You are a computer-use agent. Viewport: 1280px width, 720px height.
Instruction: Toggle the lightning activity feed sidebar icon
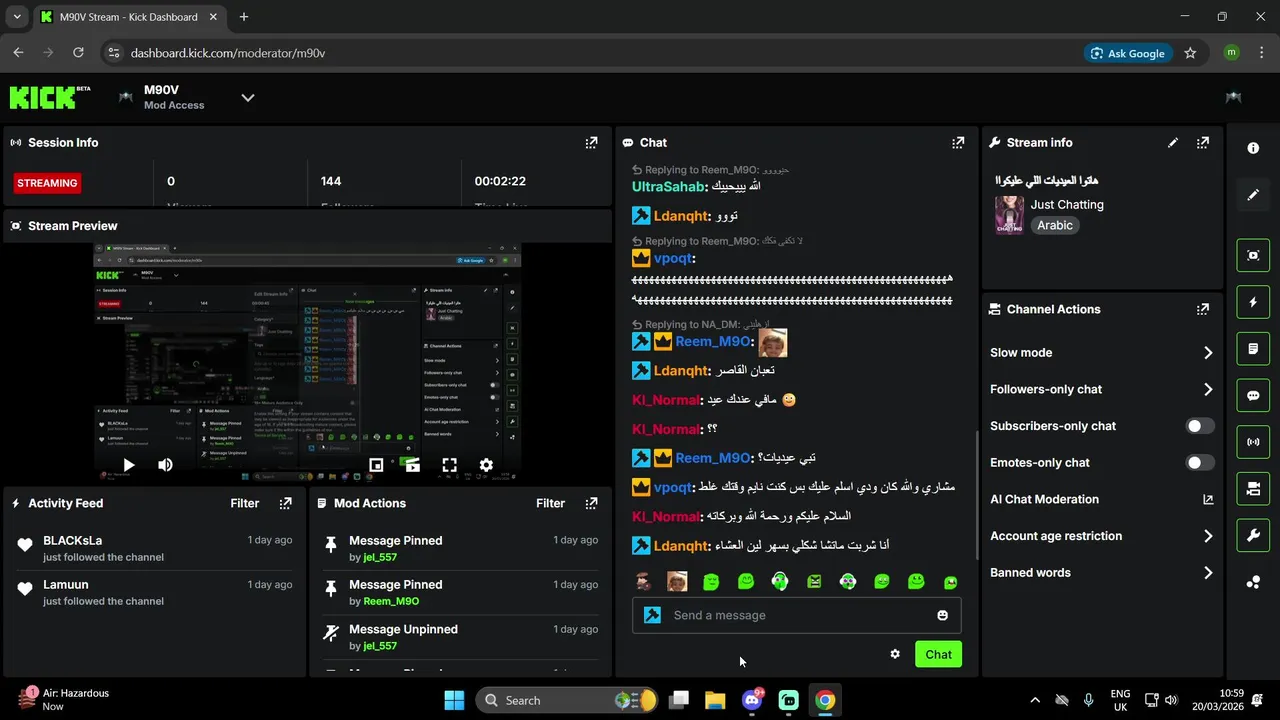(x=1253, y=302)
